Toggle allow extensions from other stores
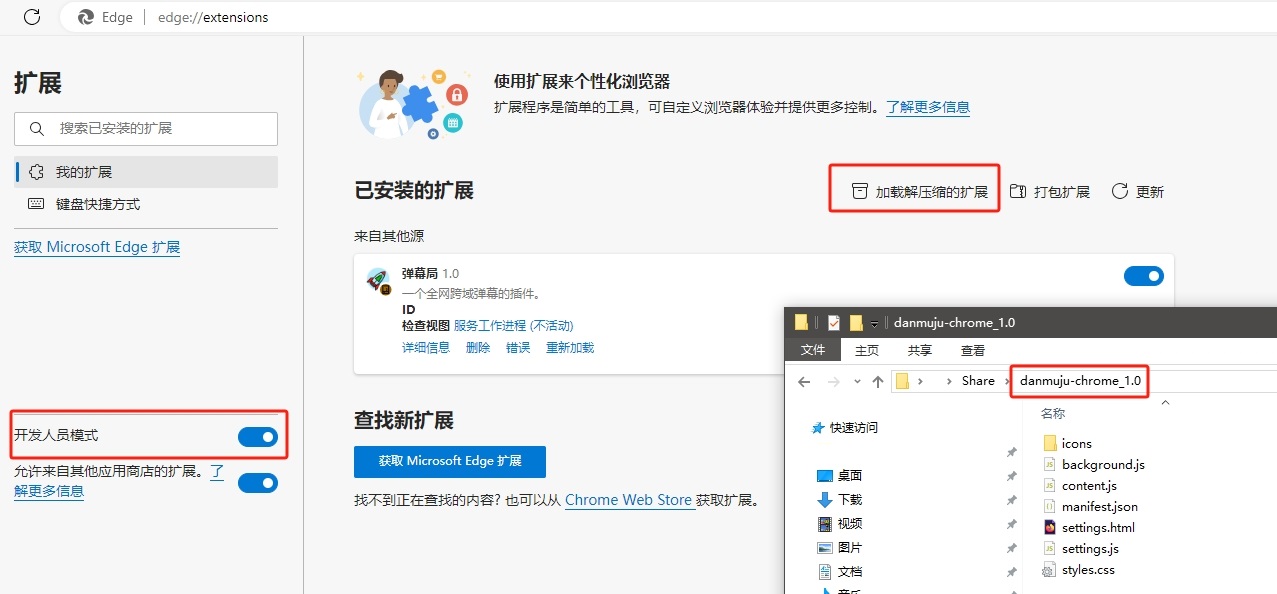The image size is (1277, 594). 257,483
